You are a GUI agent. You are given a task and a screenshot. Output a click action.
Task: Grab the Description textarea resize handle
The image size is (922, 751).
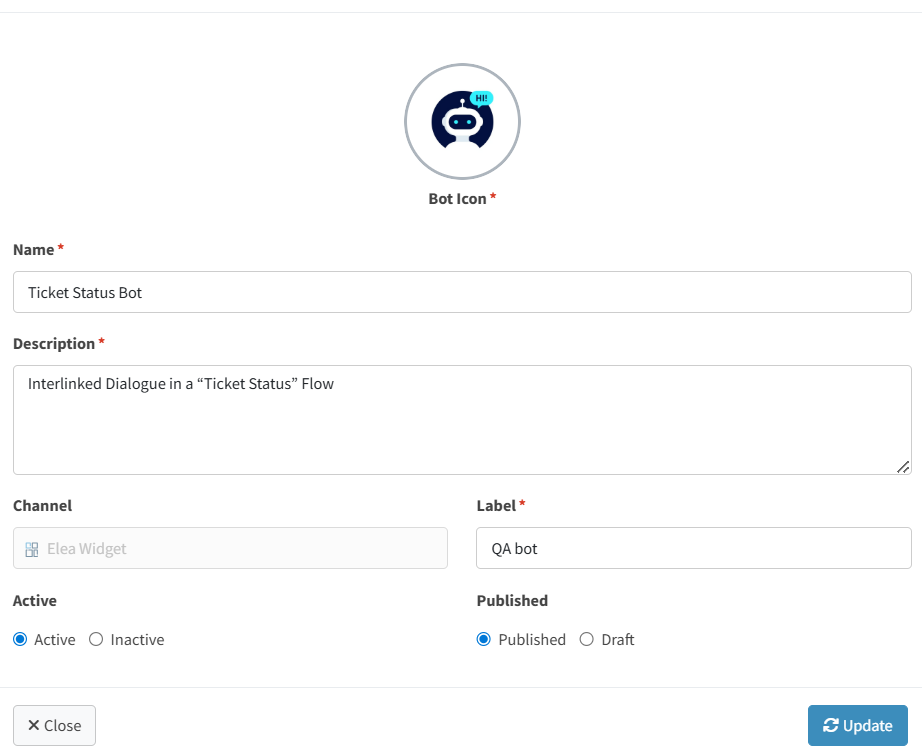point(903,466)
